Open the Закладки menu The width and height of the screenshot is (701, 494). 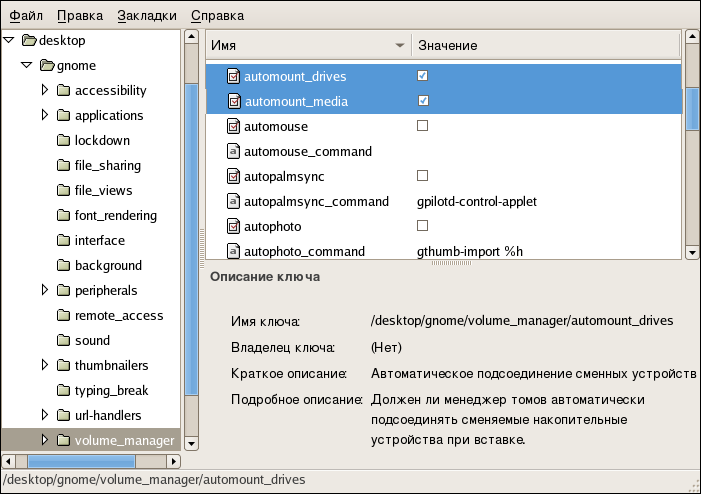[146, 16]
